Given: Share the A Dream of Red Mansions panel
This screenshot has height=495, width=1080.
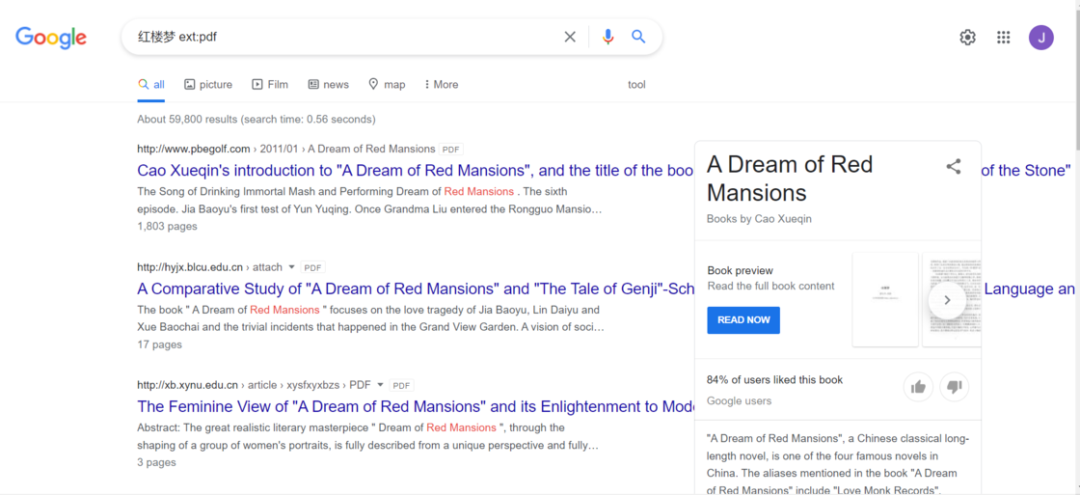Looking at the screenshot, I should point(953,167).
